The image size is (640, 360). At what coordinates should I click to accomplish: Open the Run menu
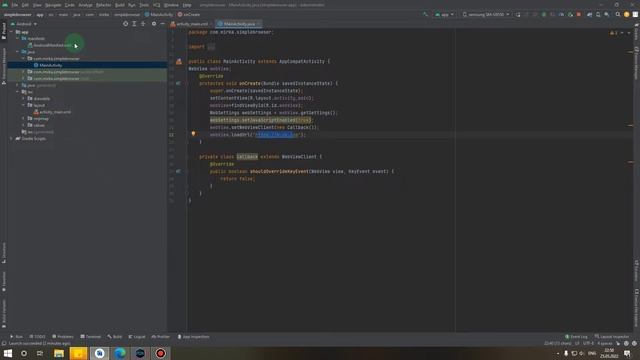click(131, 5)
